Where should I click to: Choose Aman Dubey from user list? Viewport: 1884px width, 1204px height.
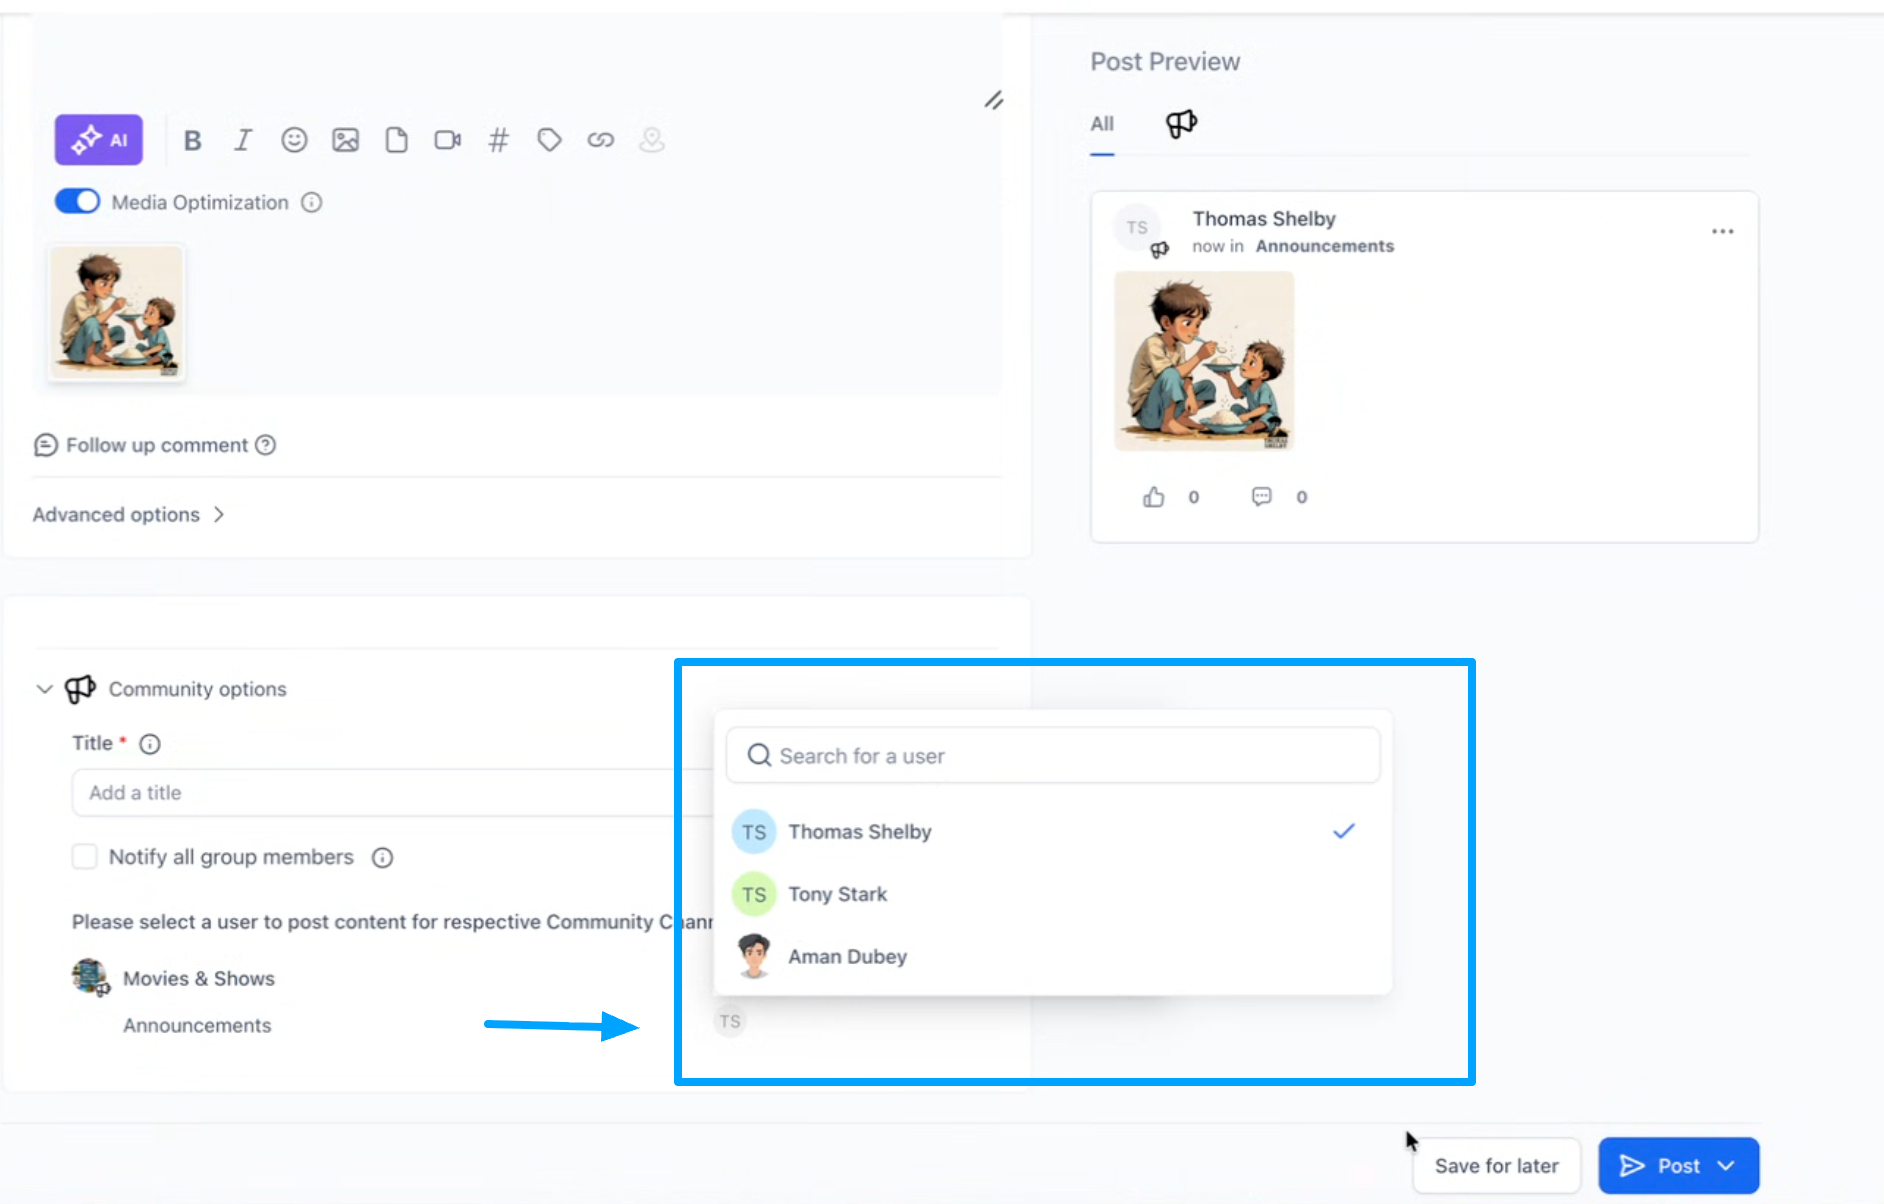(x=846, y=957)
